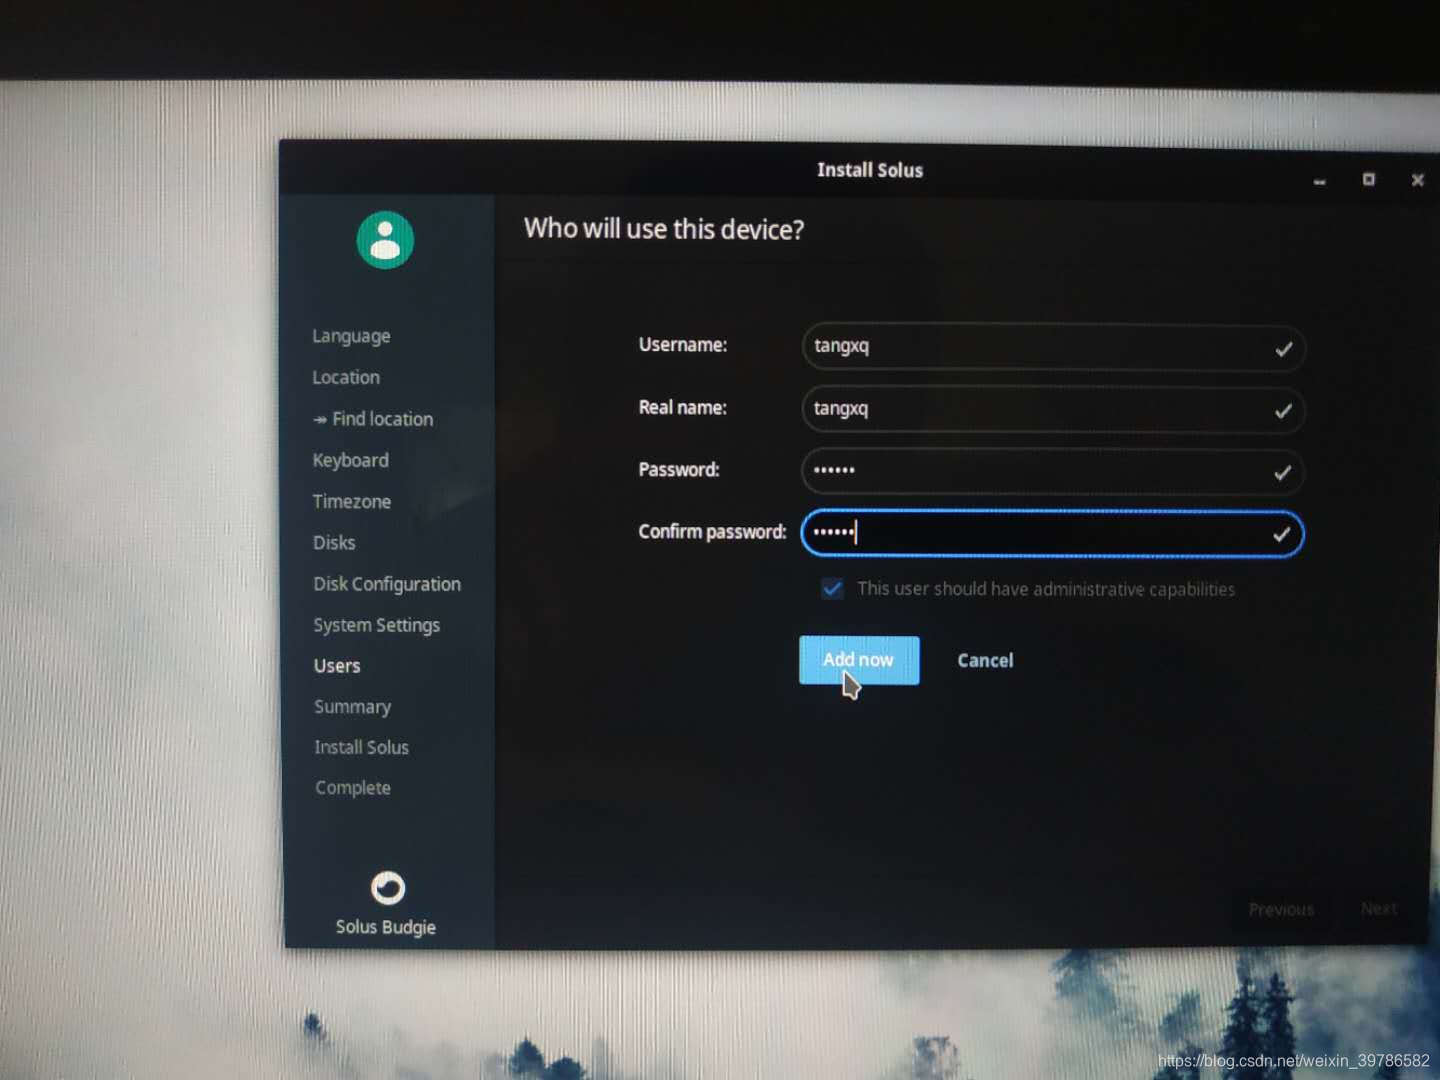Open Timezone step in sidebar

(x=351, y=501)
